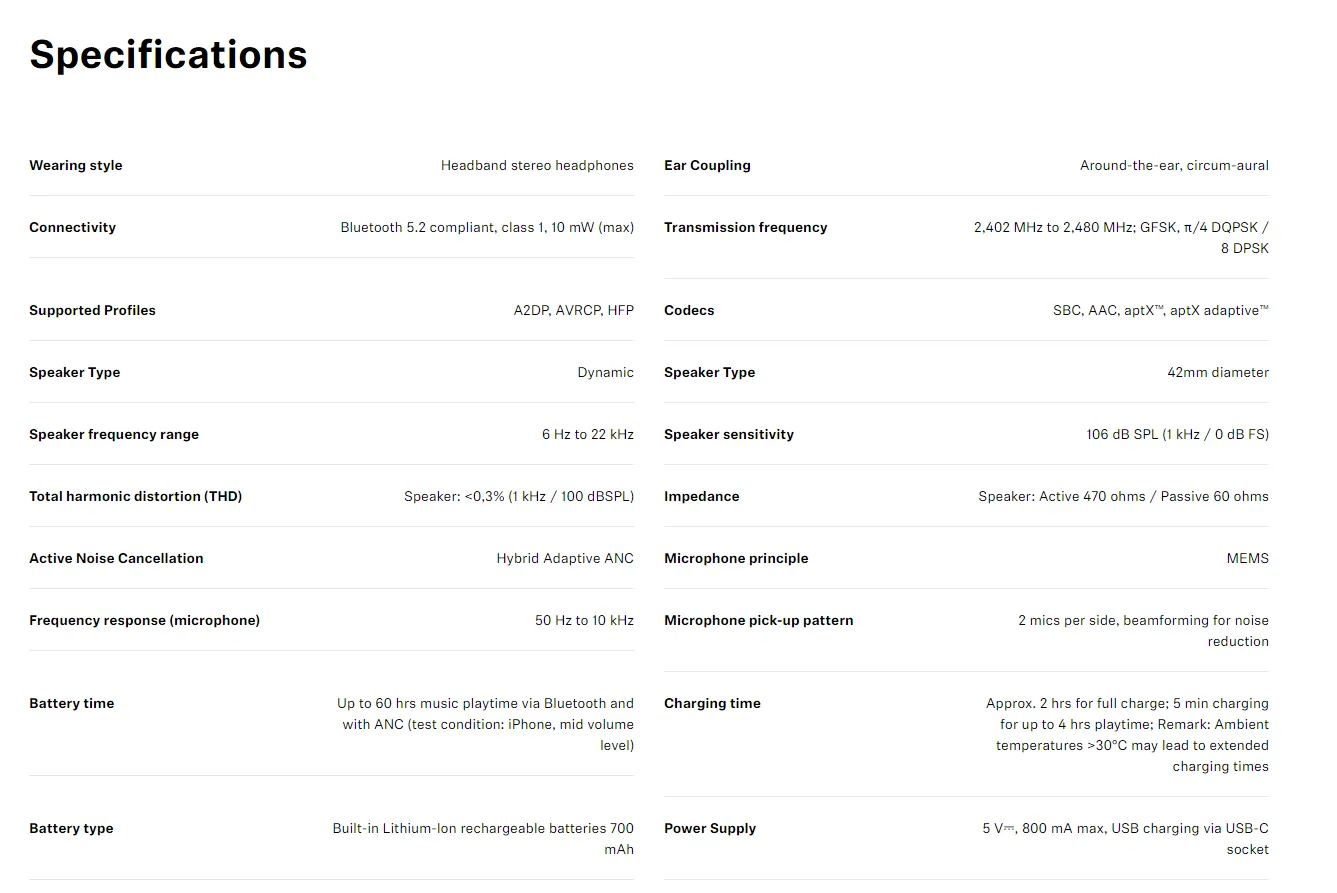The image size is (1337, 893).
Task: Click the A2DP, AVRCP, HFP text
Action: [x=574, y=310]
